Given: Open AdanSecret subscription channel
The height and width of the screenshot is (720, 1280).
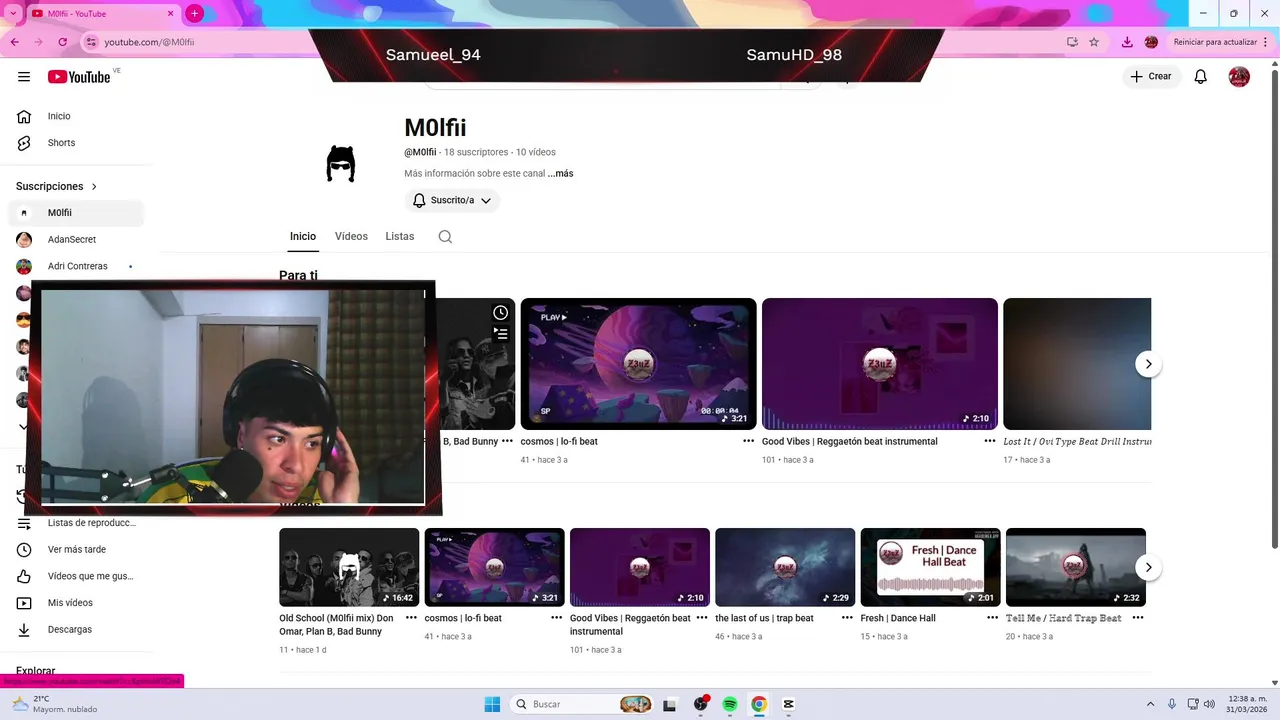Looking at the screenshot, I should coord(76,240).
